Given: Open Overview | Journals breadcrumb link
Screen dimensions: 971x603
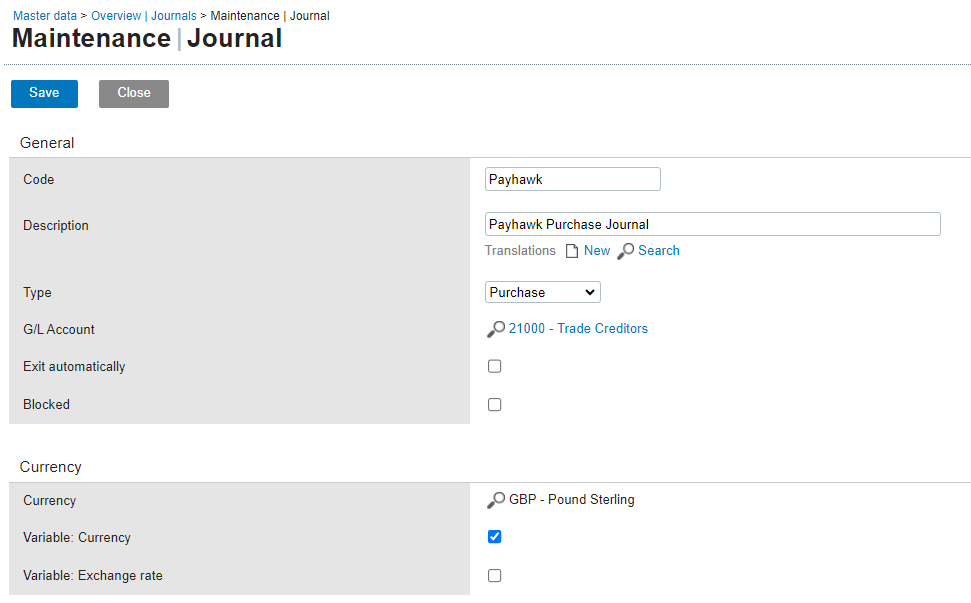Looking at the screenshot, I should tap(144, 16).
